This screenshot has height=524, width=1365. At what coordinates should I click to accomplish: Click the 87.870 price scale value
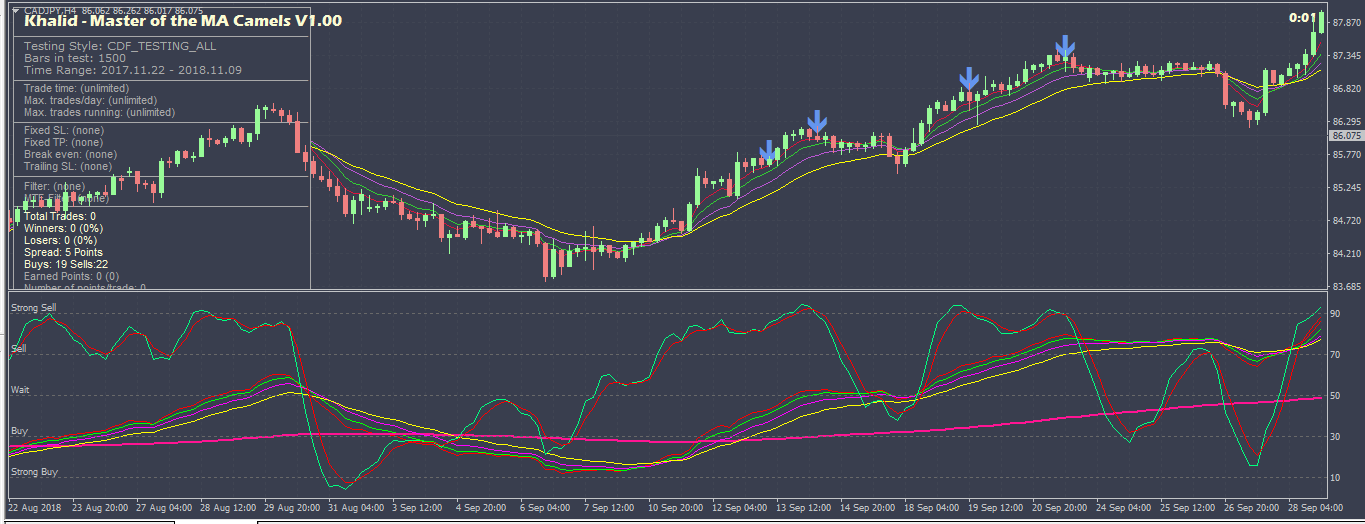pyautogui.click(x=1346, y=24)
